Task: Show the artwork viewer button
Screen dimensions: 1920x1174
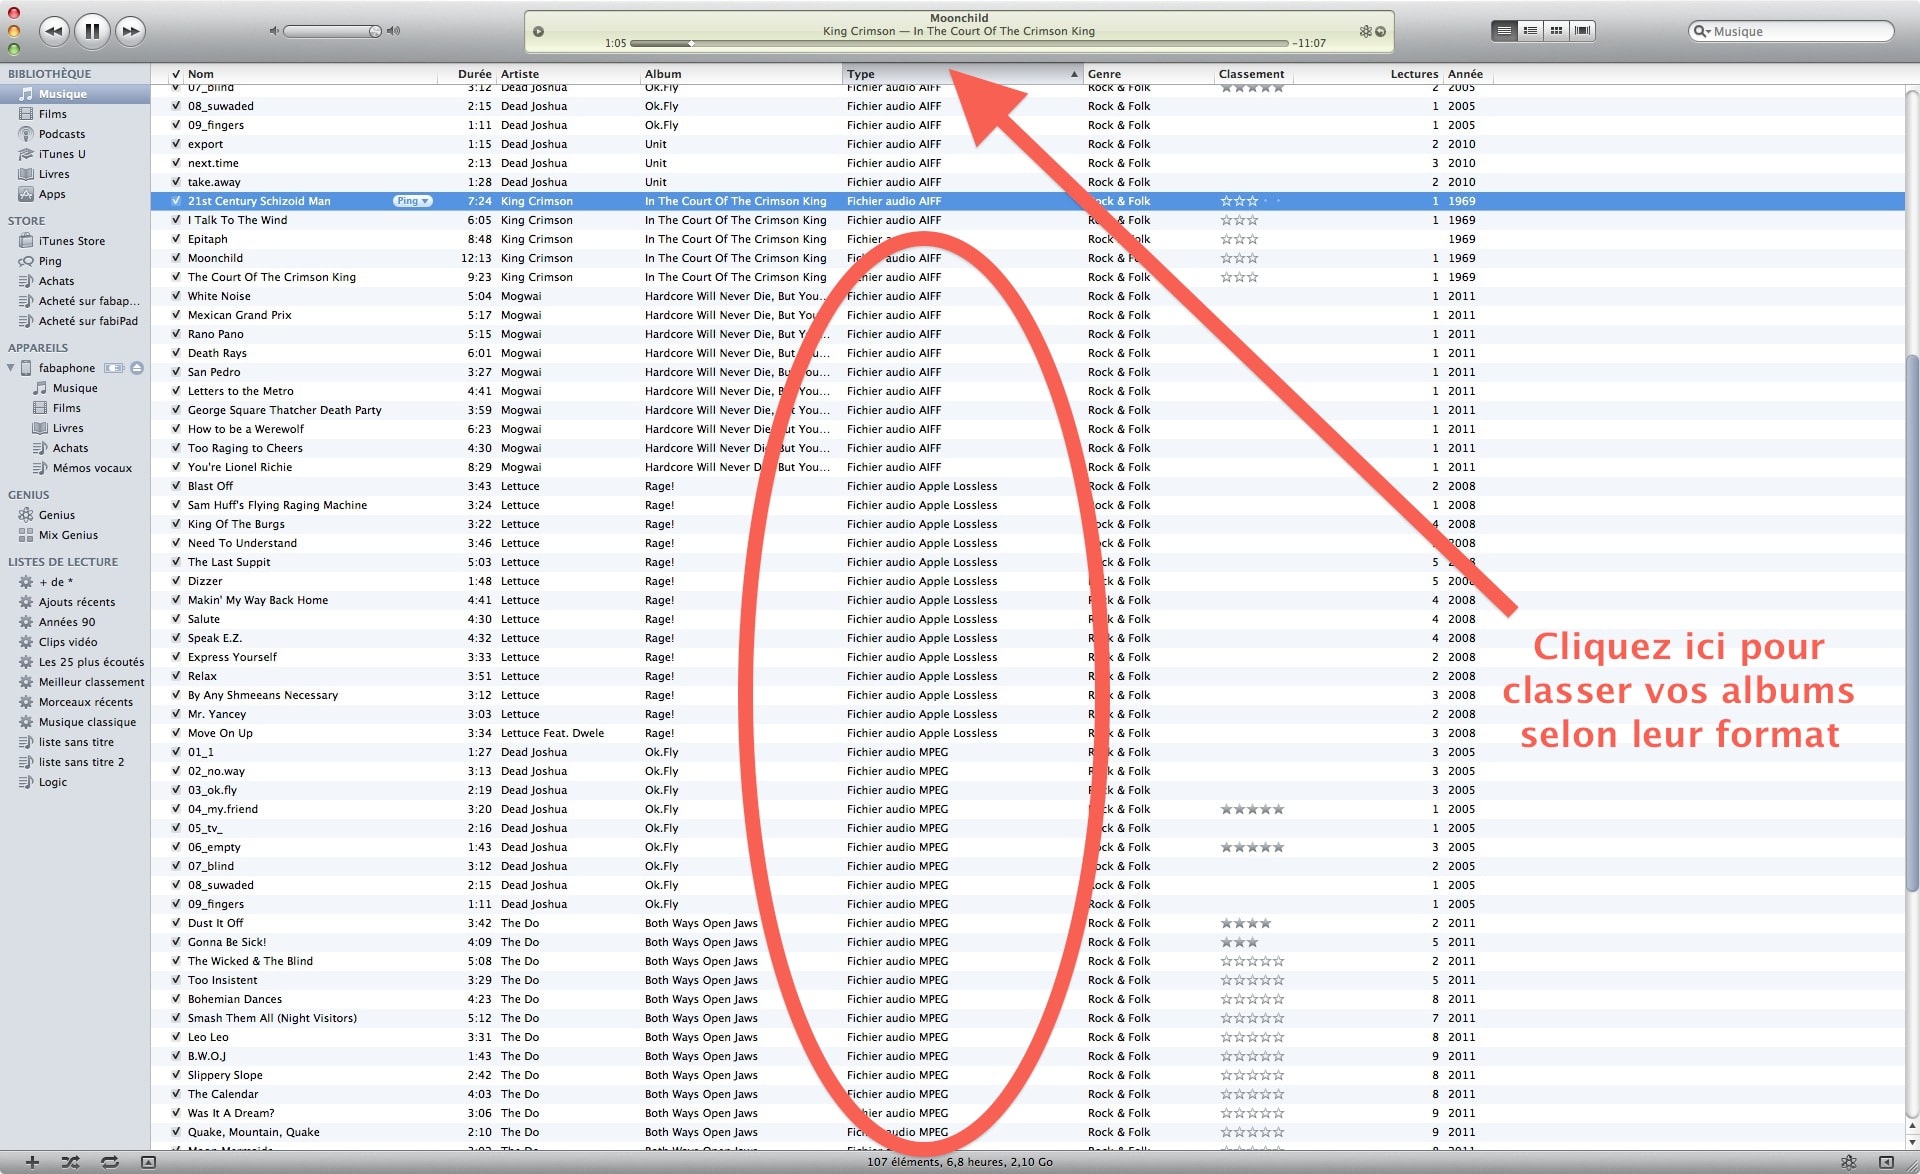Action: click(148, 1162)
